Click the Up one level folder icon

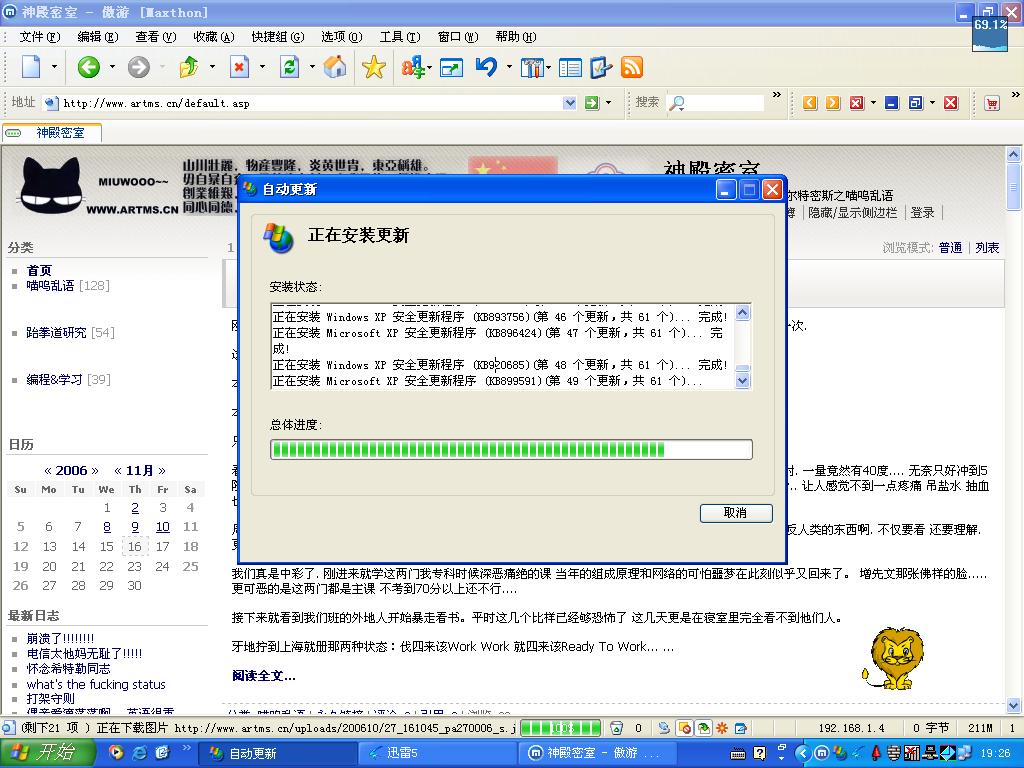(189, 67)
